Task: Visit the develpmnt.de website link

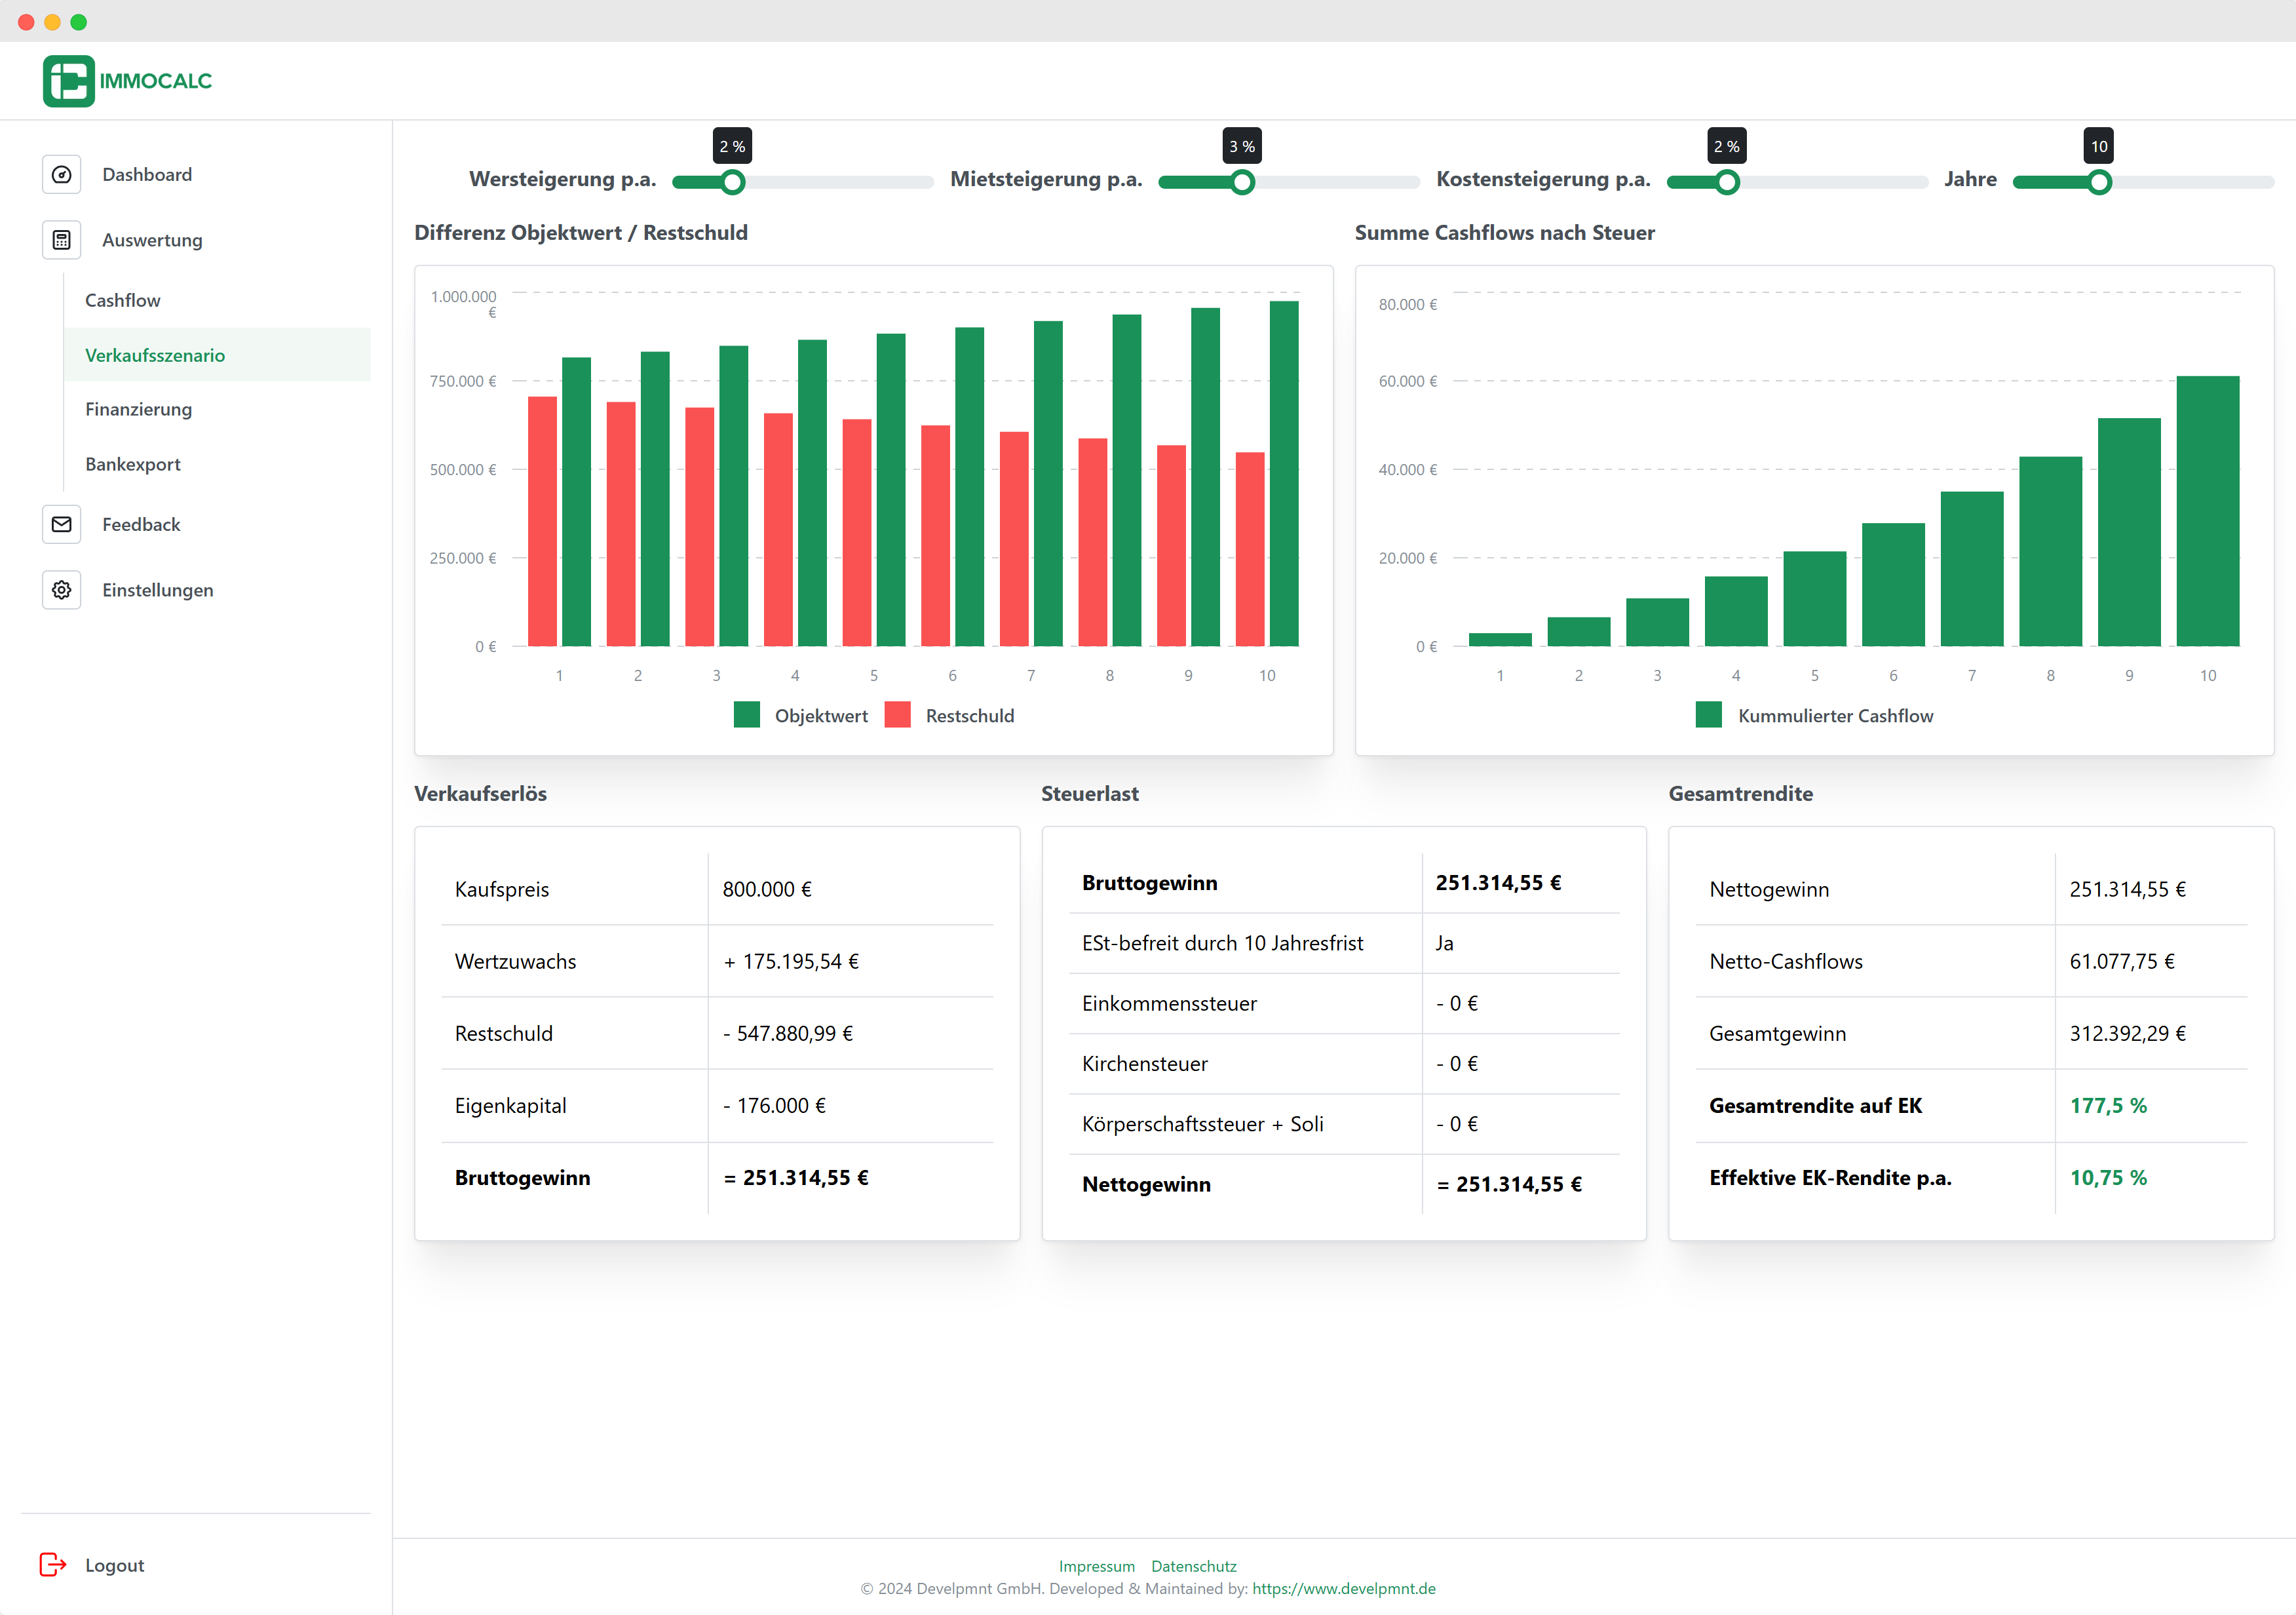Action: tap(1343, 1588)
